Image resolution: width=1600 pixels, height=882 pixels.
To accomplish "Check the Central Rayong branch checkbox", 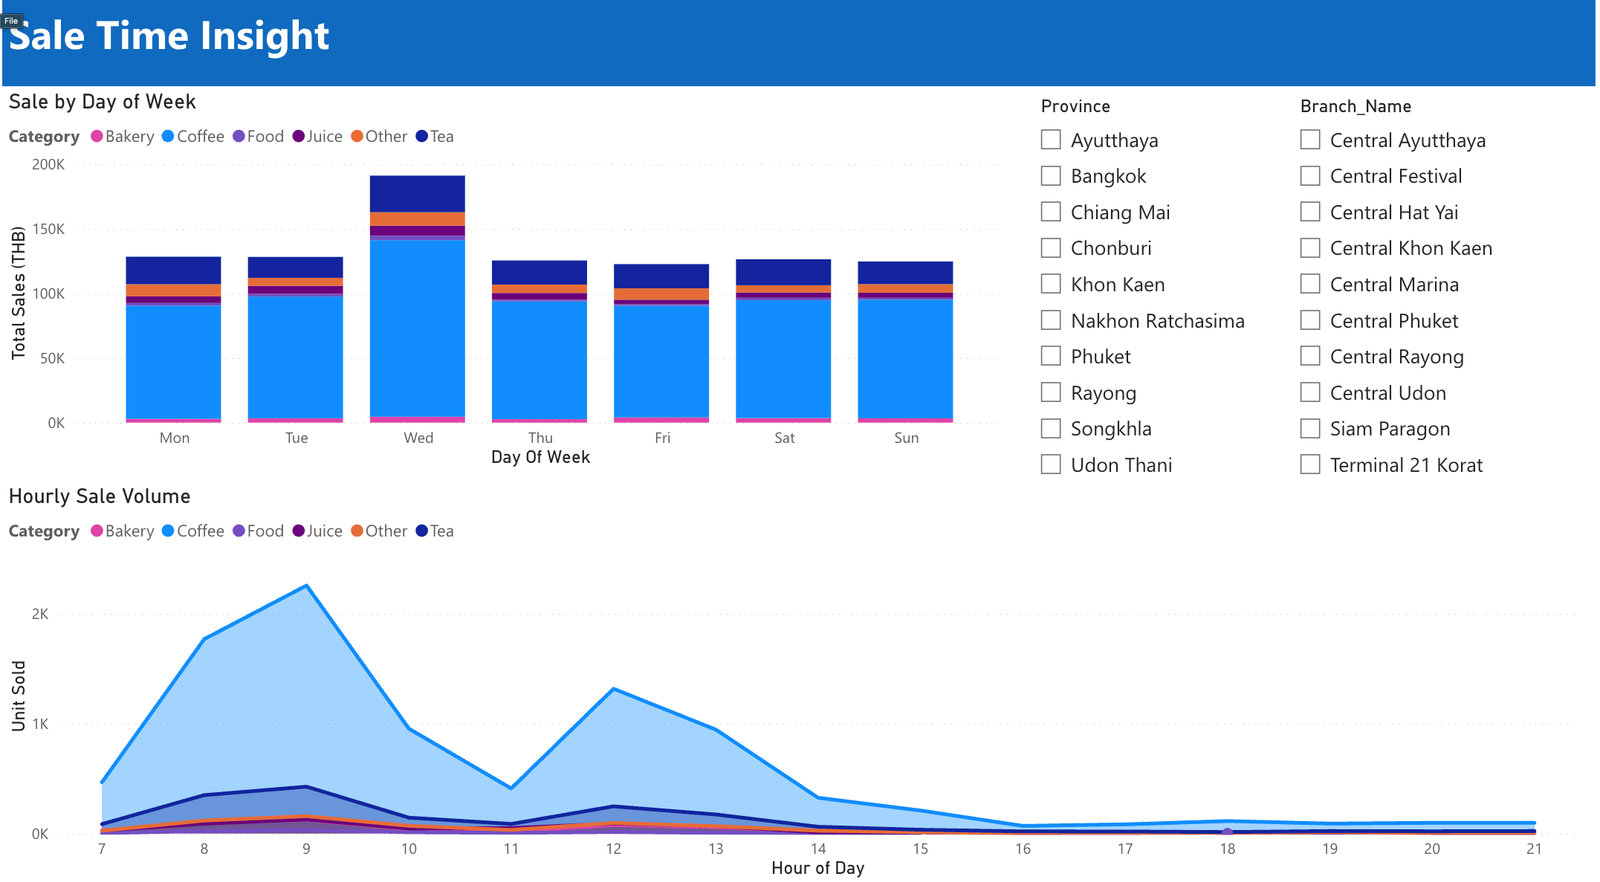I will pyautogui.click(x=1310, y=356).
